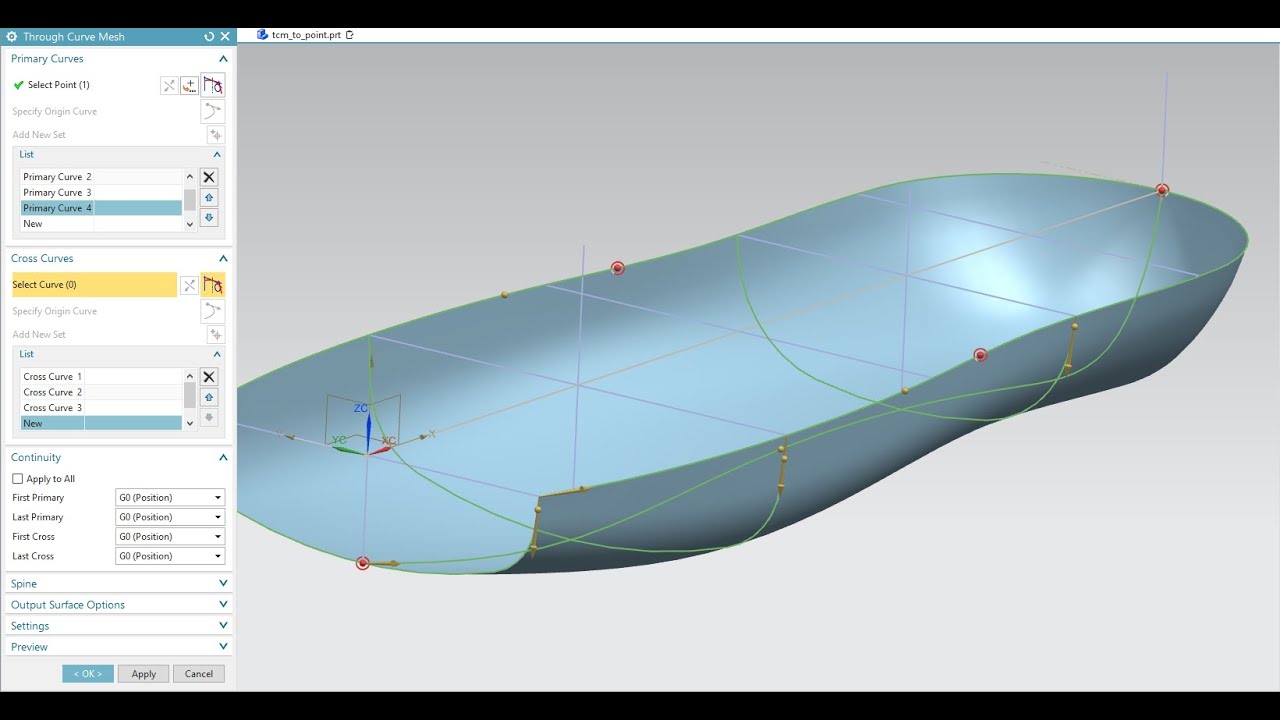The width and height of the screenshot is (1280, 720).
Task: Click the Cancel button
Action: tap(199, 674)
